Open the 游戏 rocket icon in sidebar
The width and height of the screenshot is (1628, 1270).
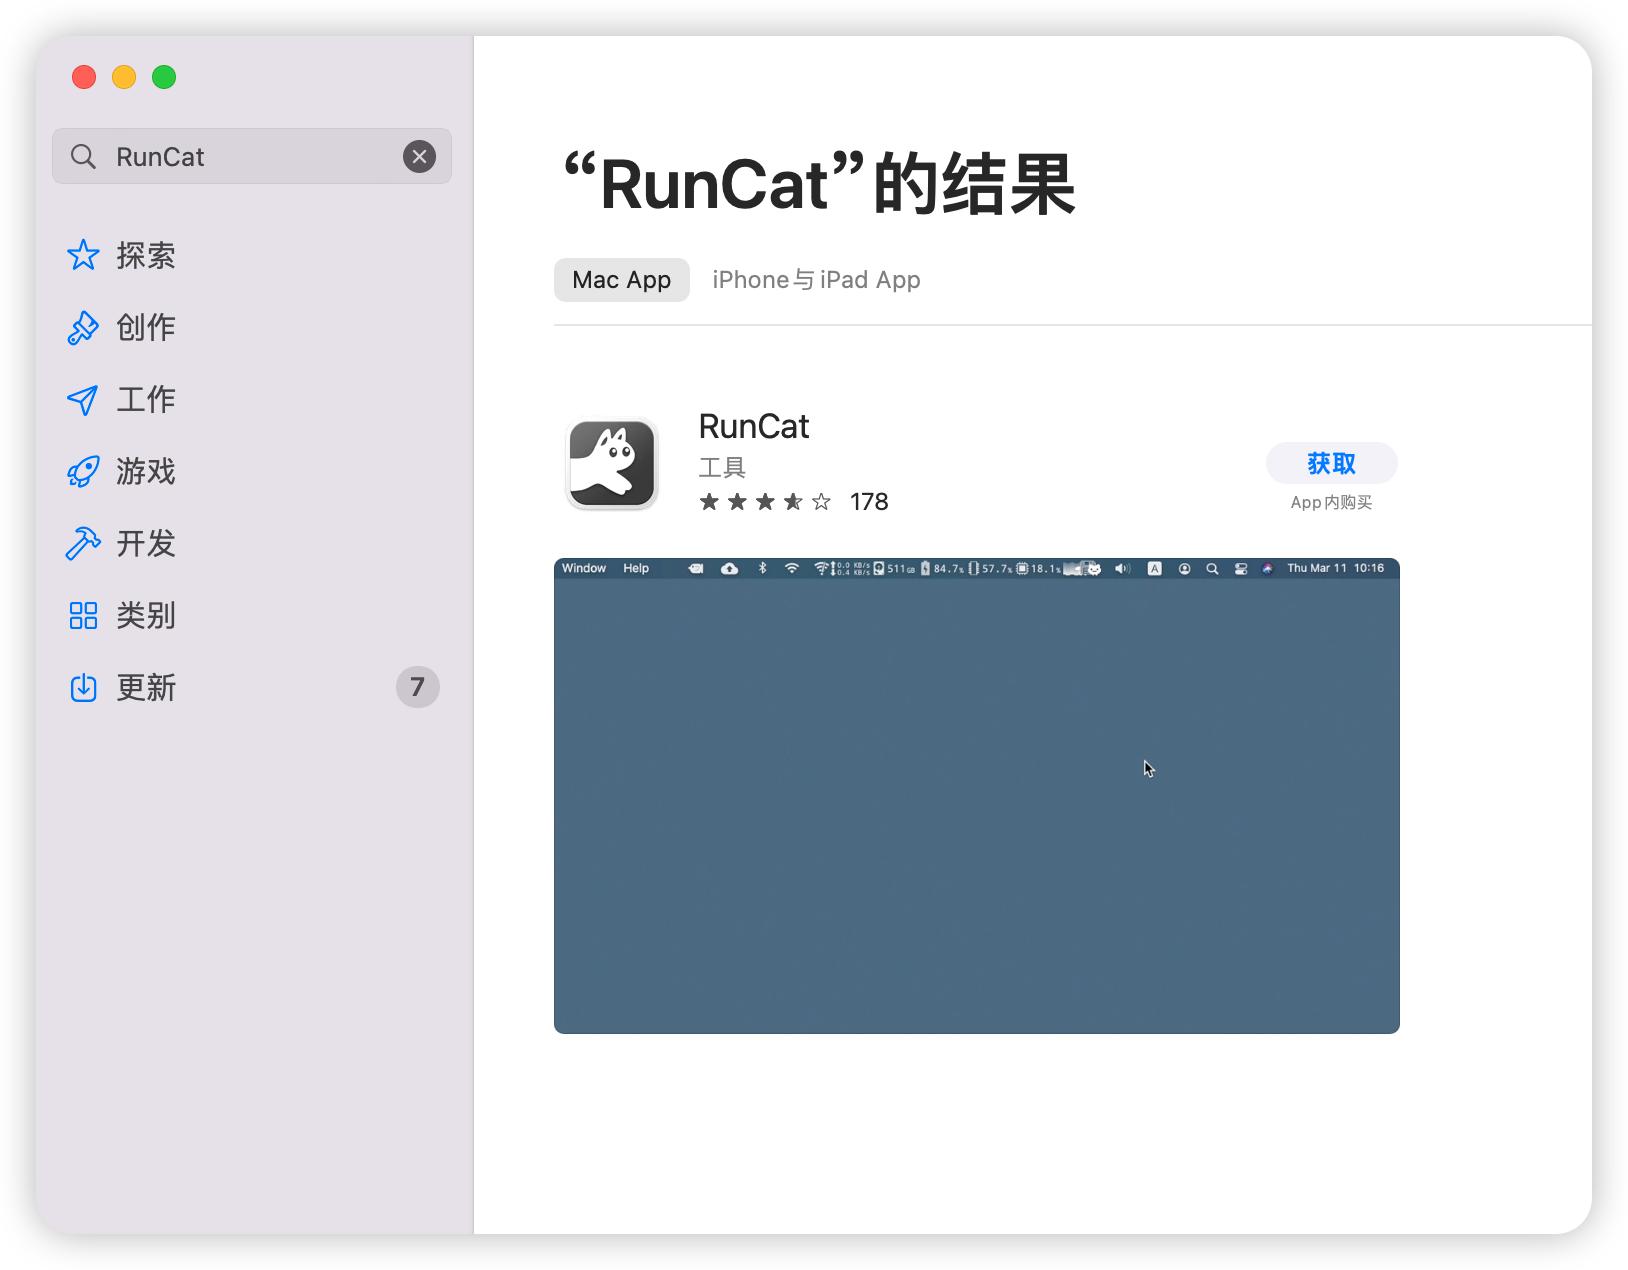(x=83, y=471)
